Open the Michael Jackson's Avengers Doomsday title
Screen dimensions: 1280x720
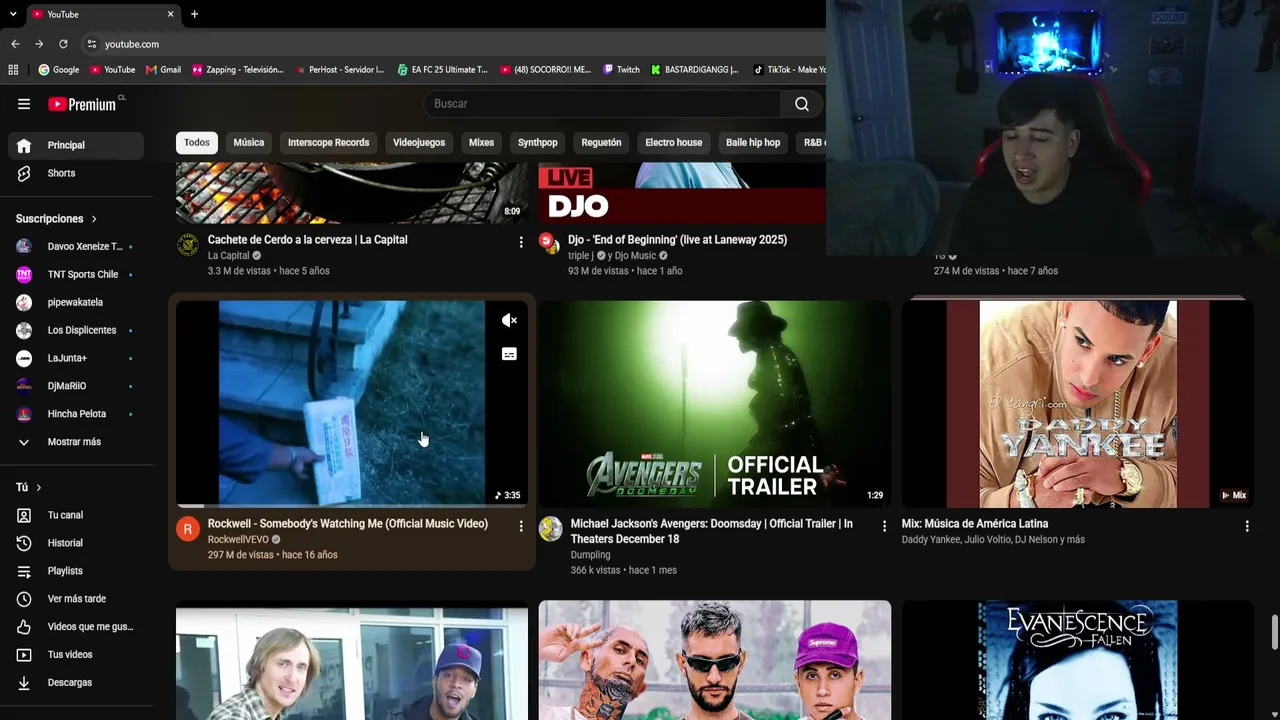[x=712, y=531]
